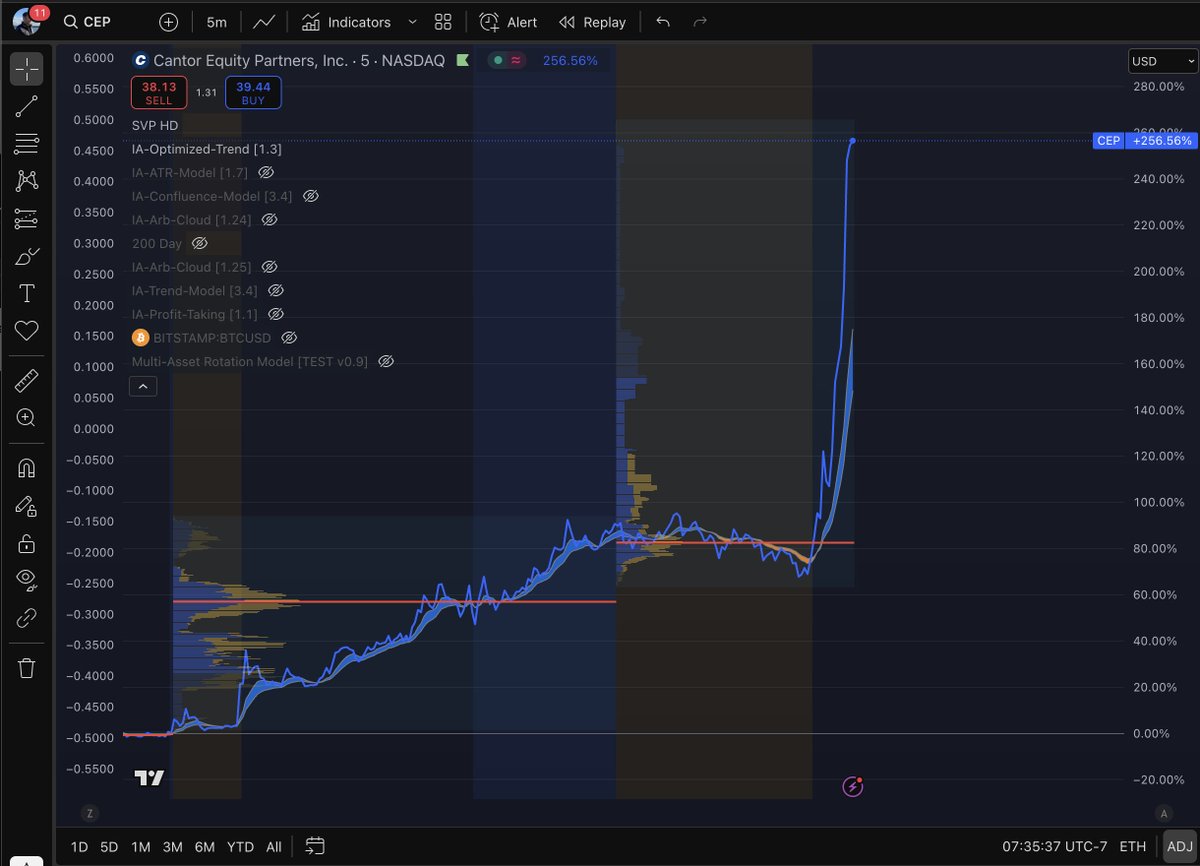Toggle the magnet snap mode
Viewport: 1200px width, 866px height.
pos(27,468)
